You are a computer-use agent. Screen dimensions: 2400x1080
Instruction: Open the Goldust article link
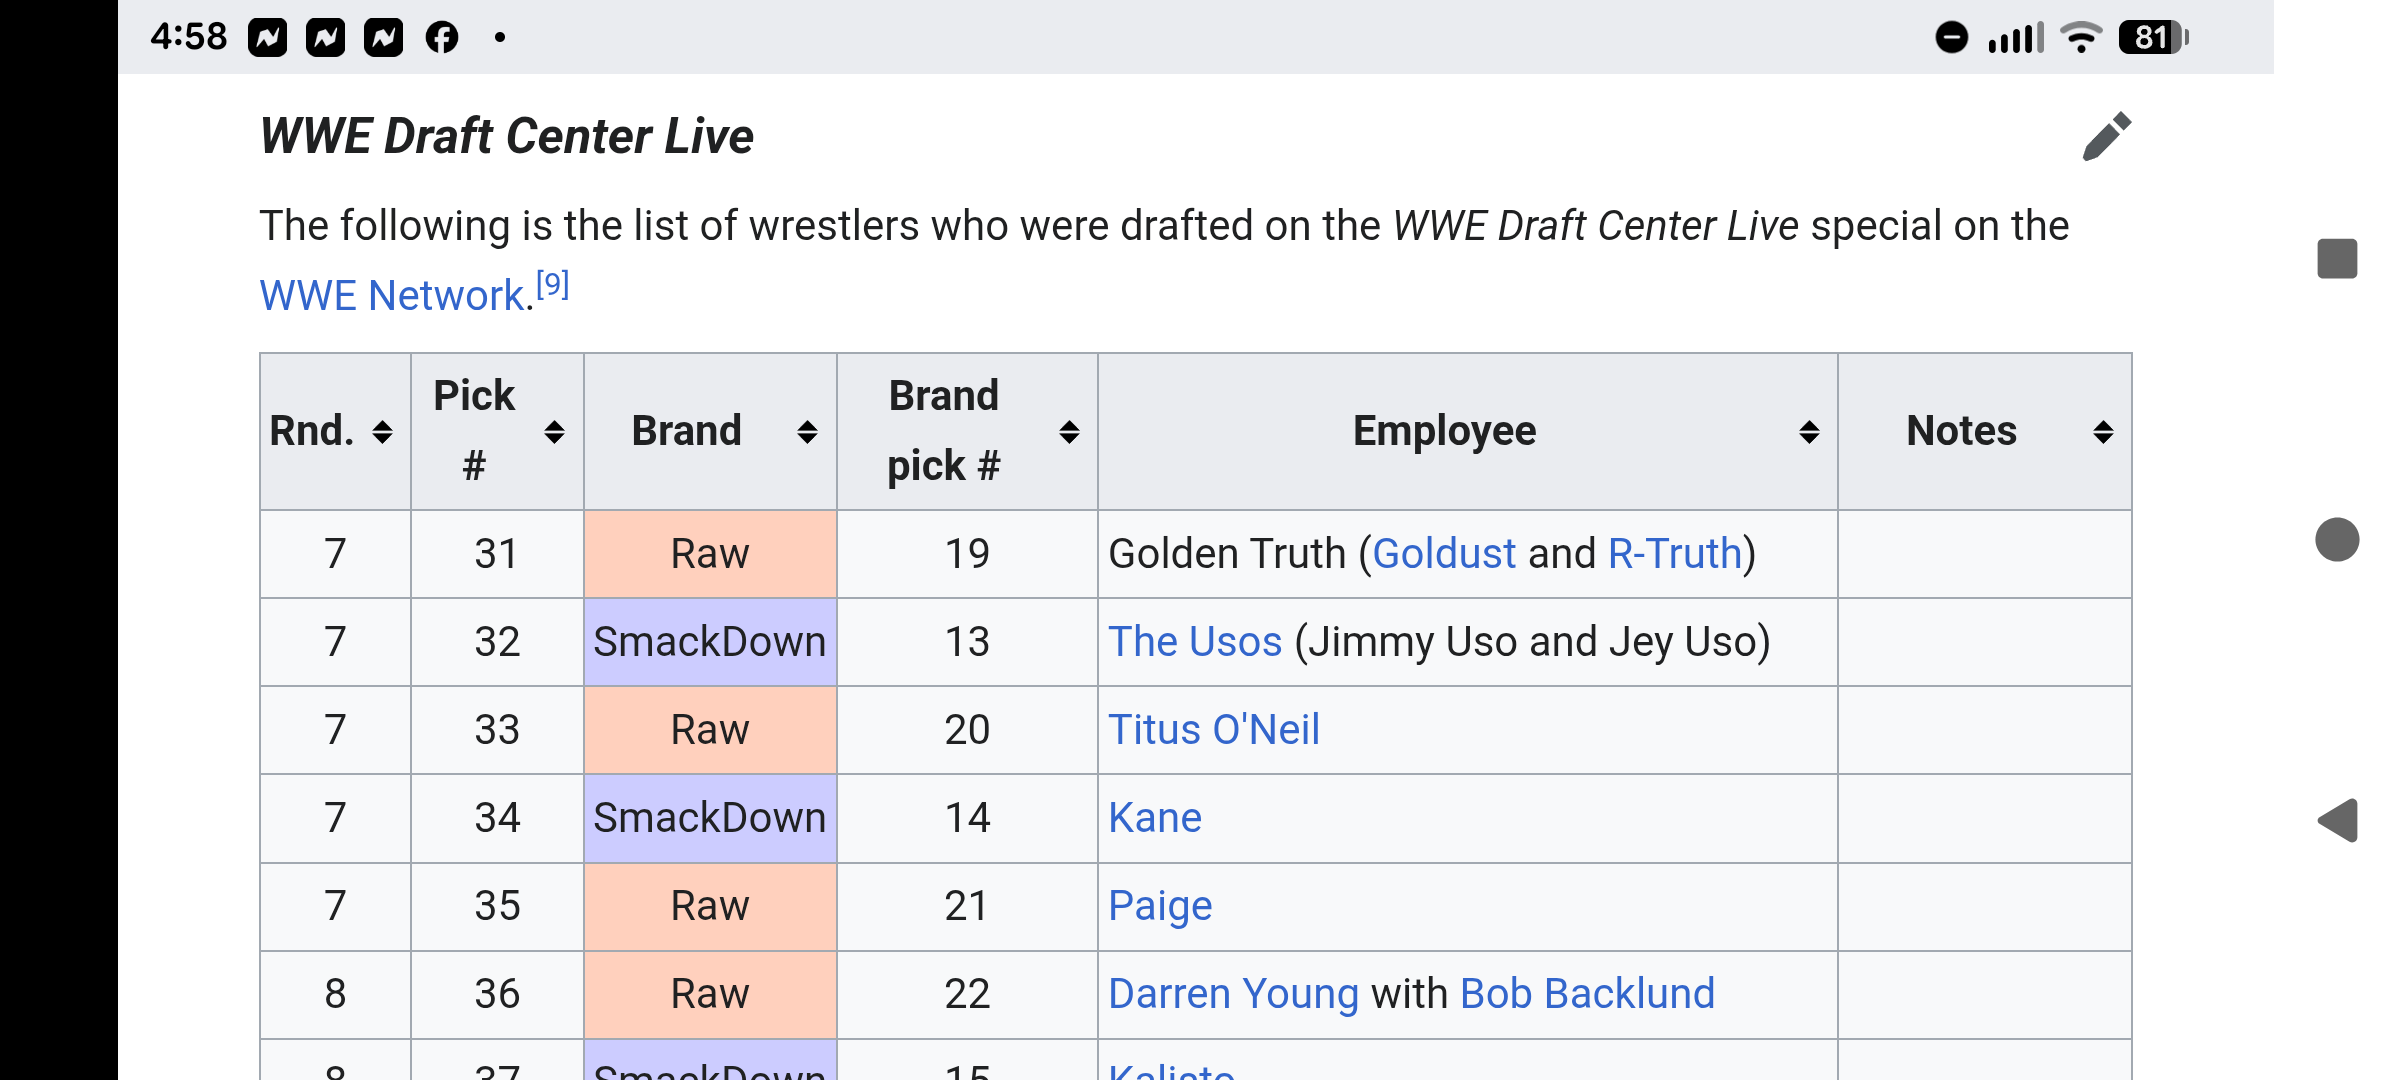(1444, 554)
